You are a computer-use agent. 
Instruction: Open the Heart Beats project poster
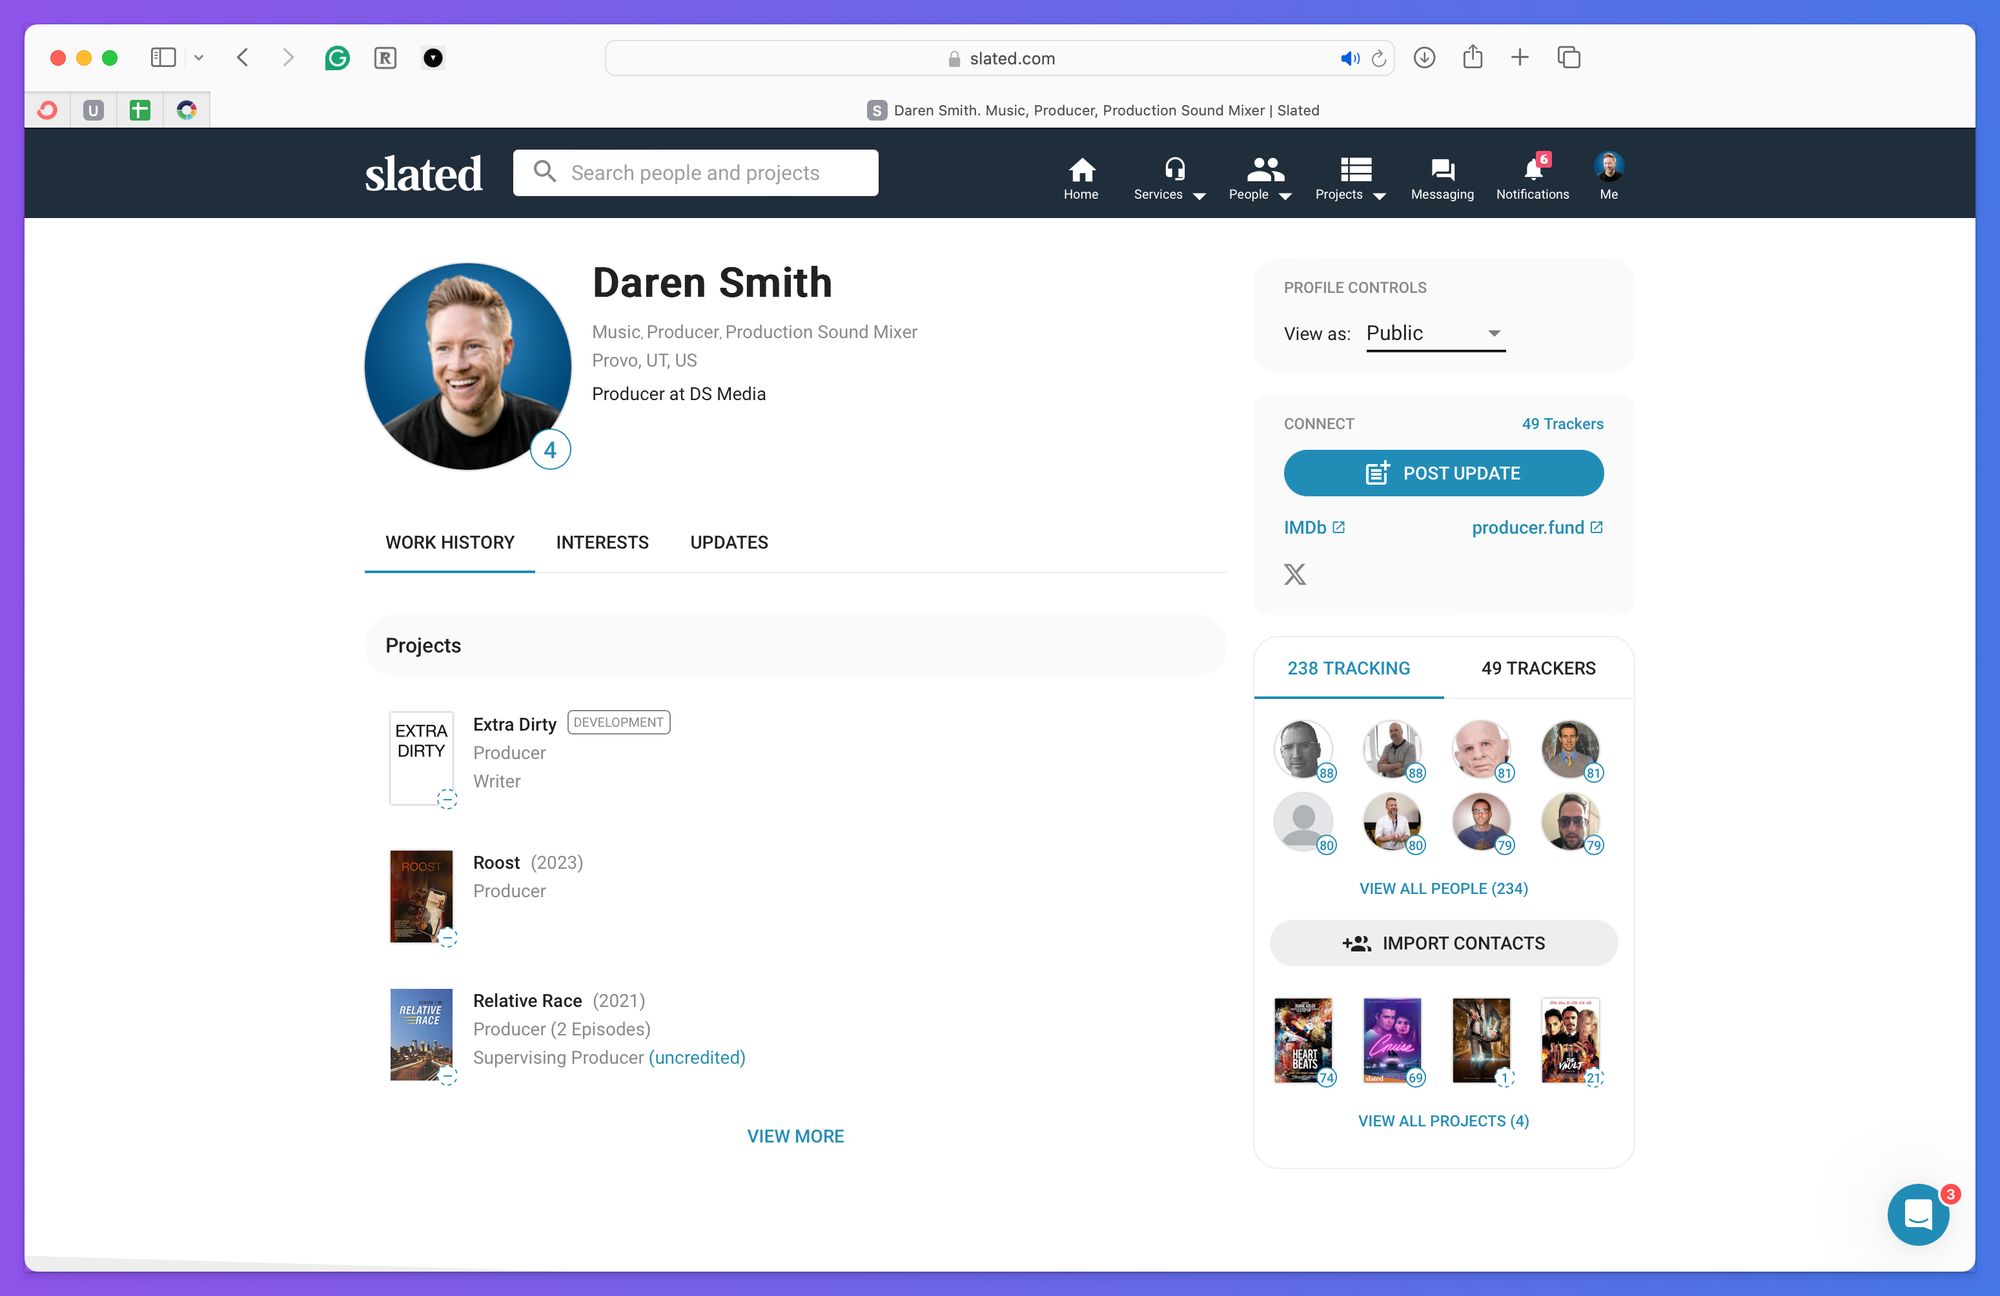pos(1303,1040)
